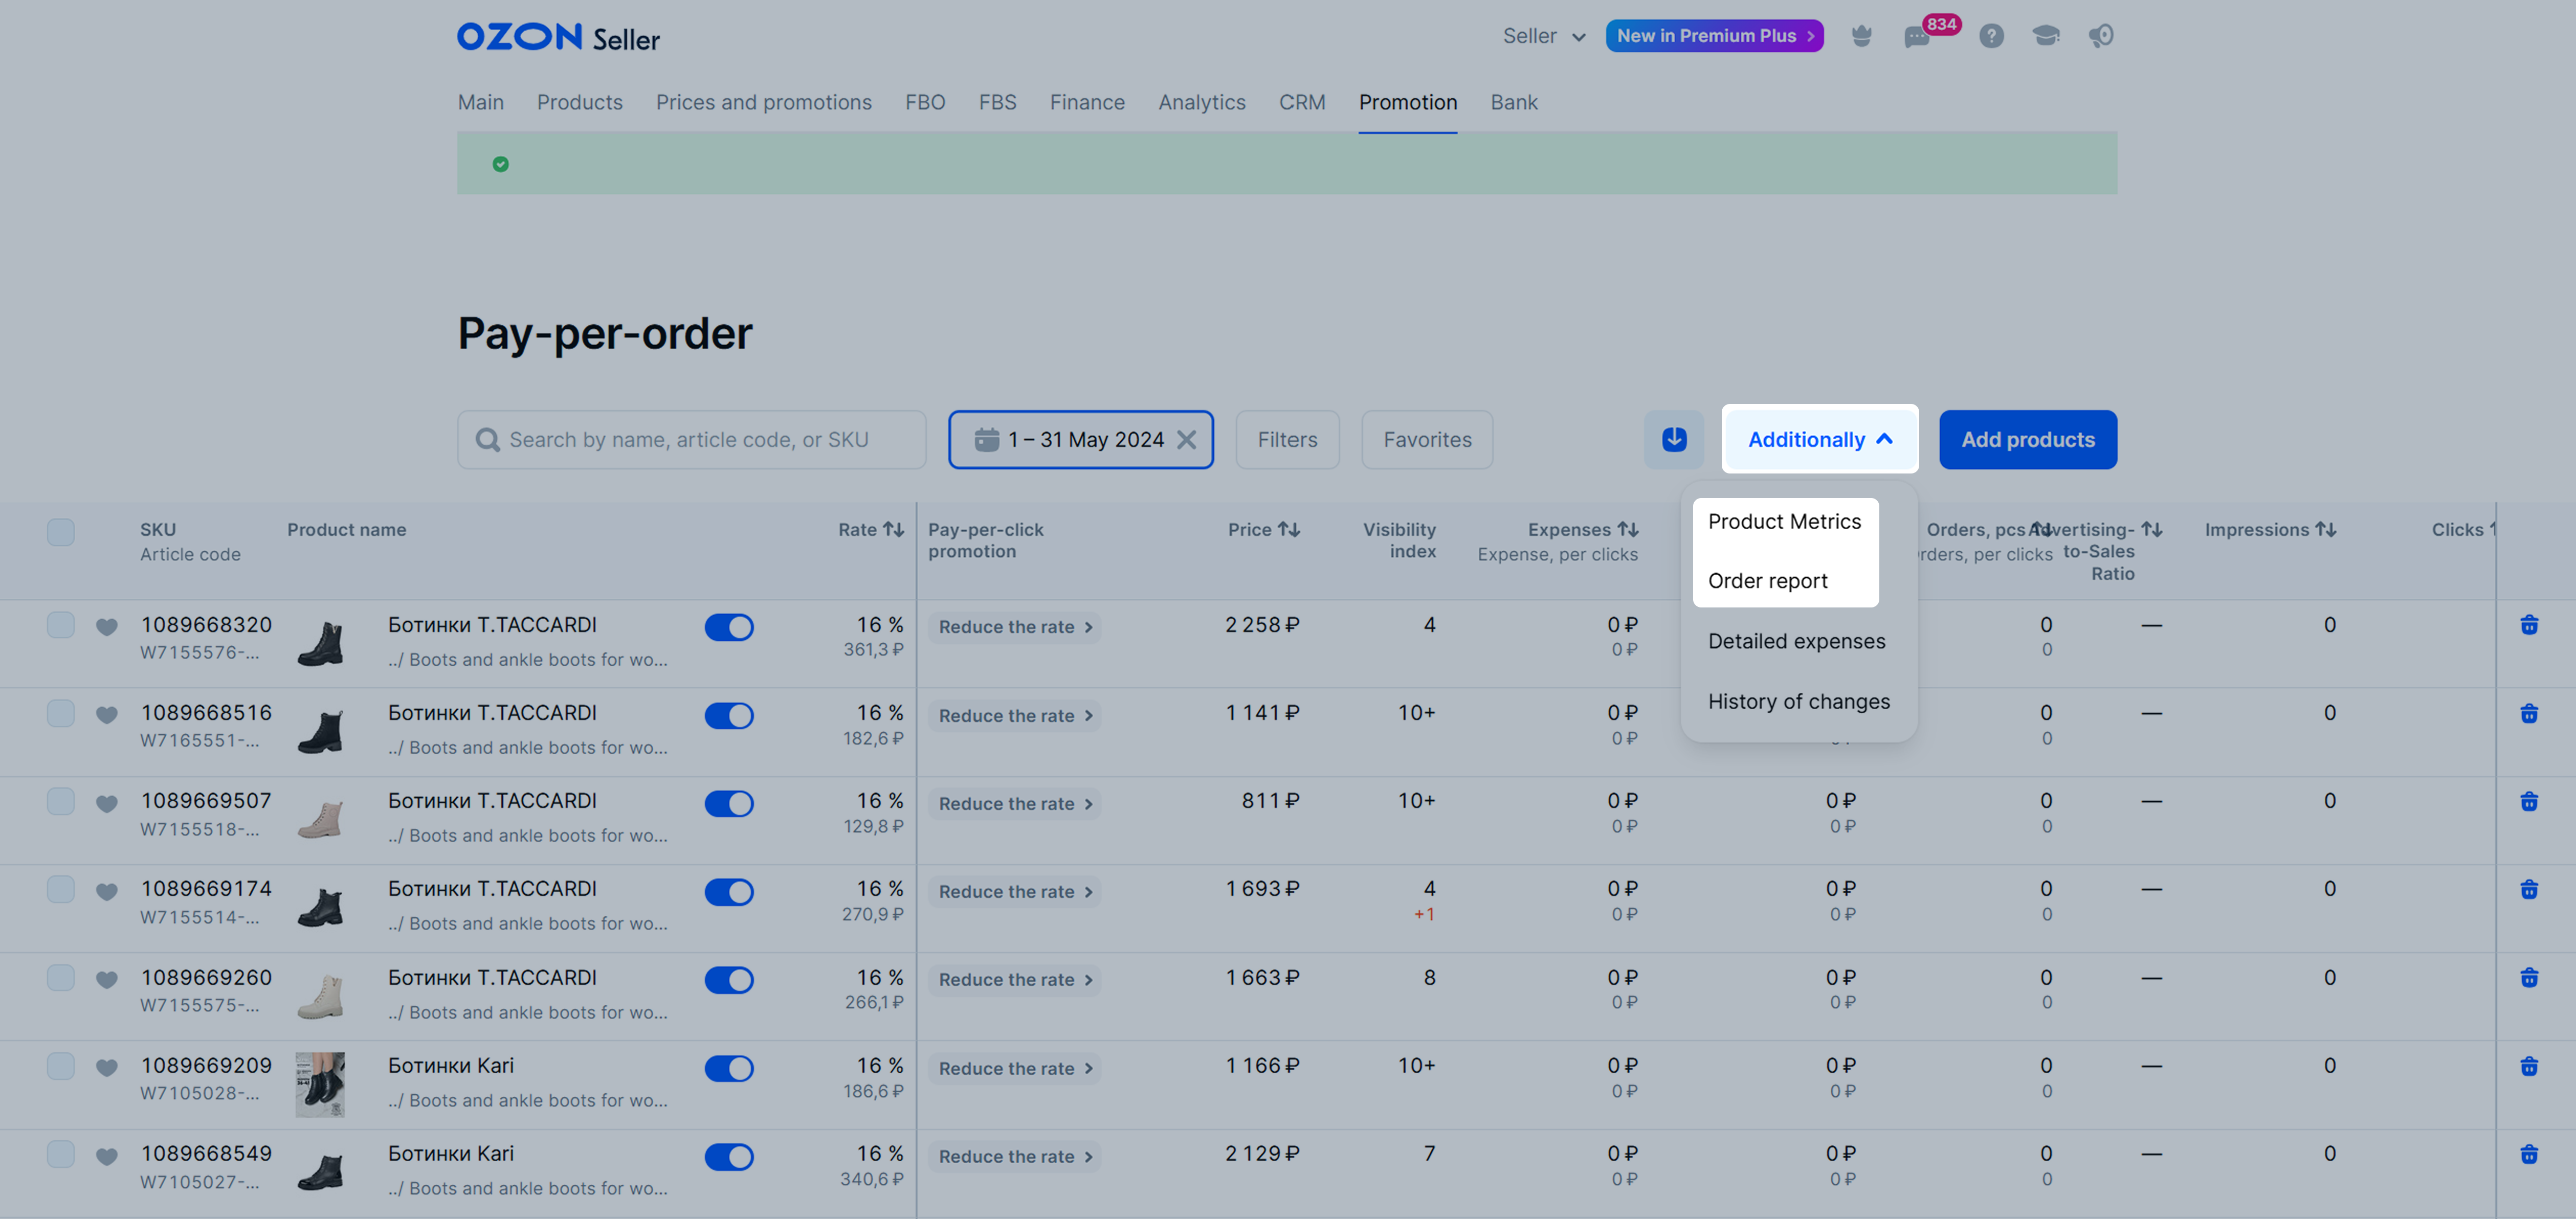Delete product 1089669174 with trash icon

pos(2529,889)
